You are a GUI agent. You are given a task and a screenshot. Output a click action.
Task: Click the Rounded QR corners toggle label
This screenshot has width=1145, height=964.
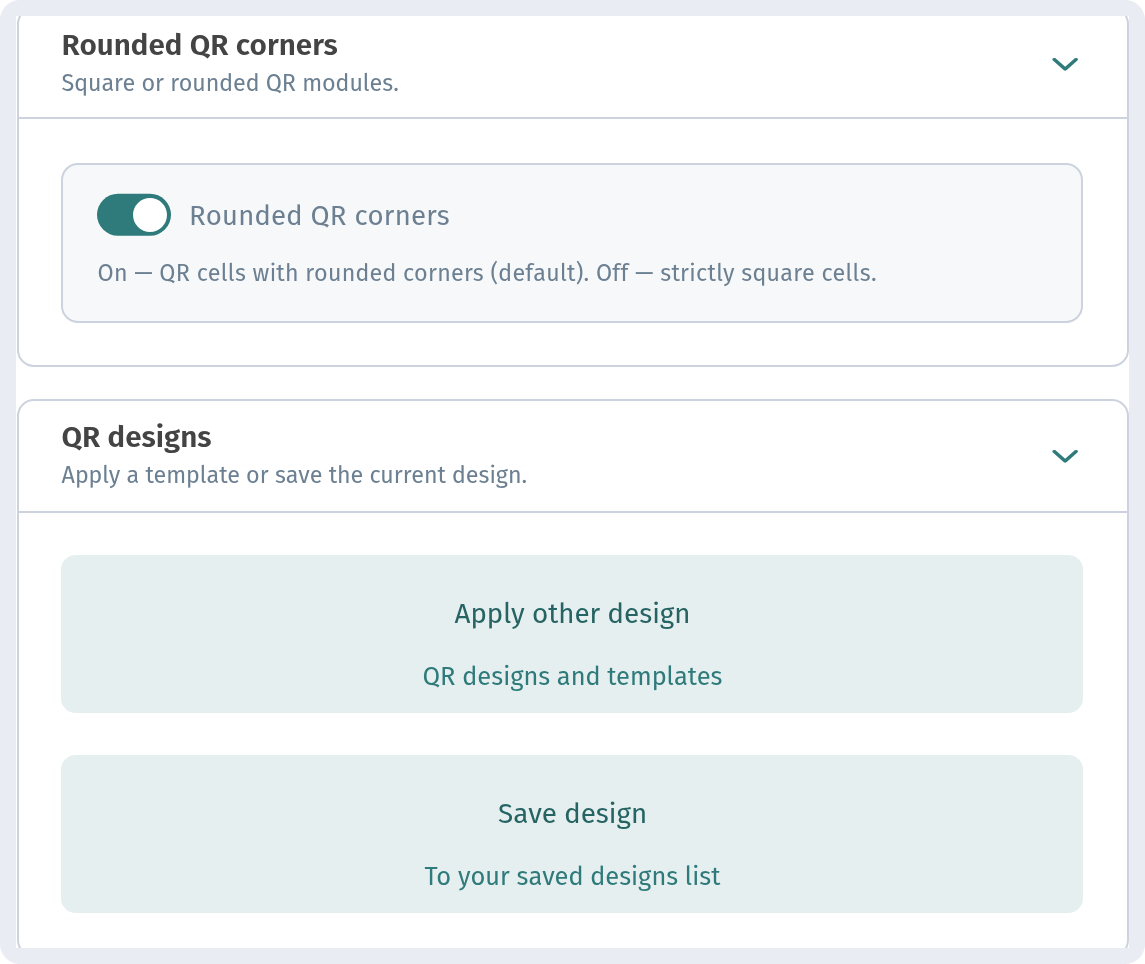(x=319, y=215)
